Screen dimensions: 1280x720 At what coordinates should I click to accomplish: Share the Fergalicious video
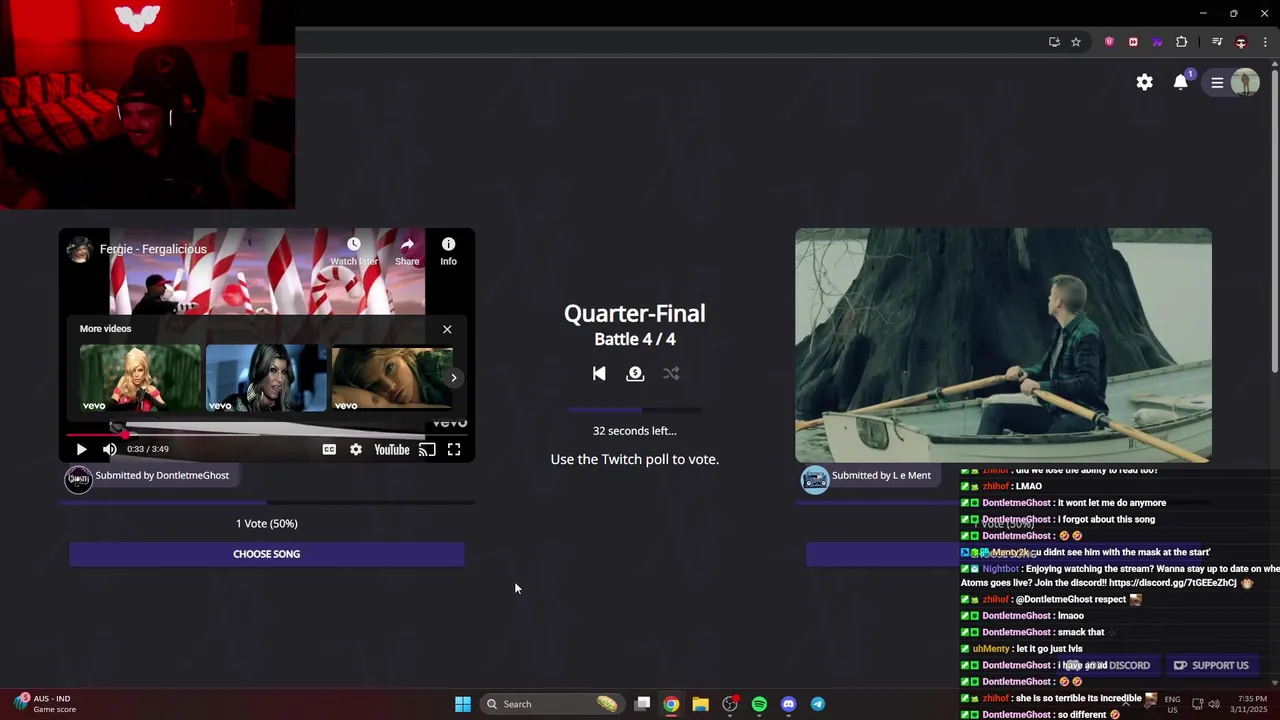tap(407, 251)
